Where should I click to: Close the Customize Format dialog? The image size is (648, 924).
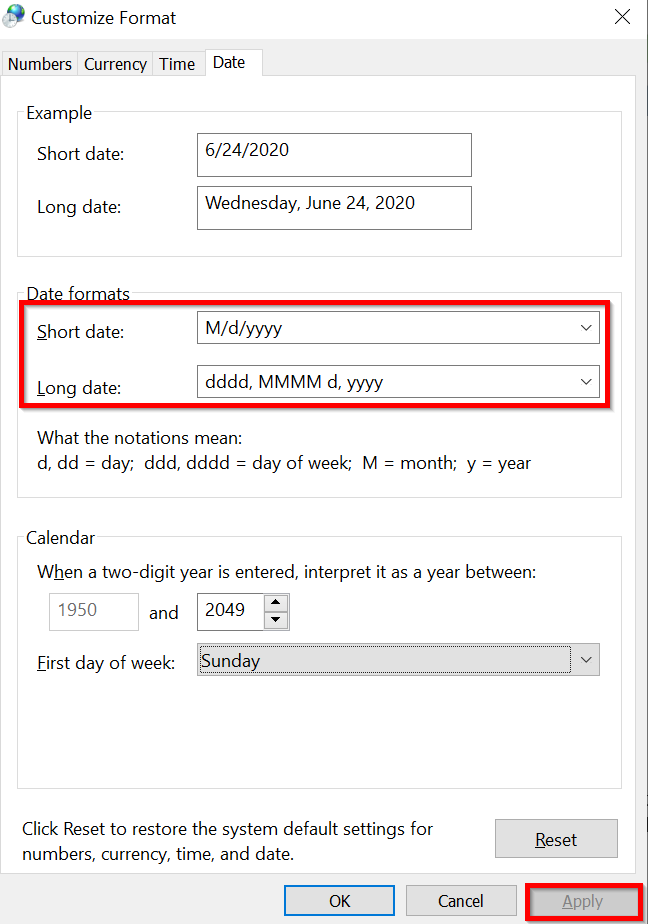pyautogui.click(x=622, y=16)
